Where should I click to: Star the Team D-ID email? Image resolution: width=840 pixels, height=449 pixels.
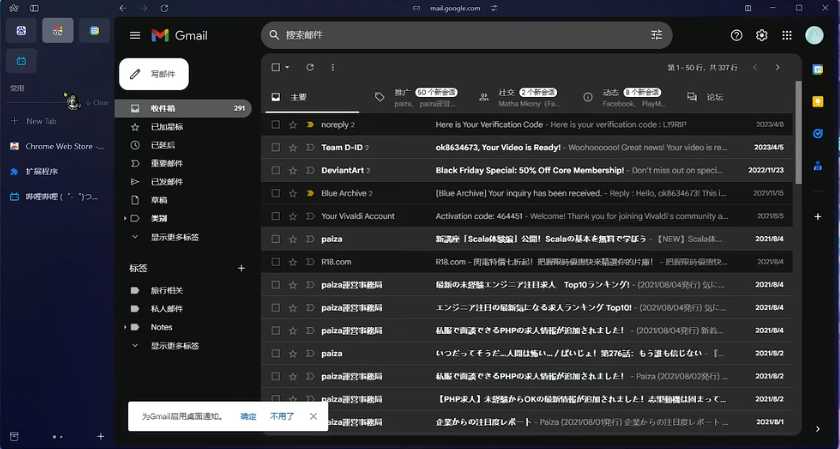[293, 147]
